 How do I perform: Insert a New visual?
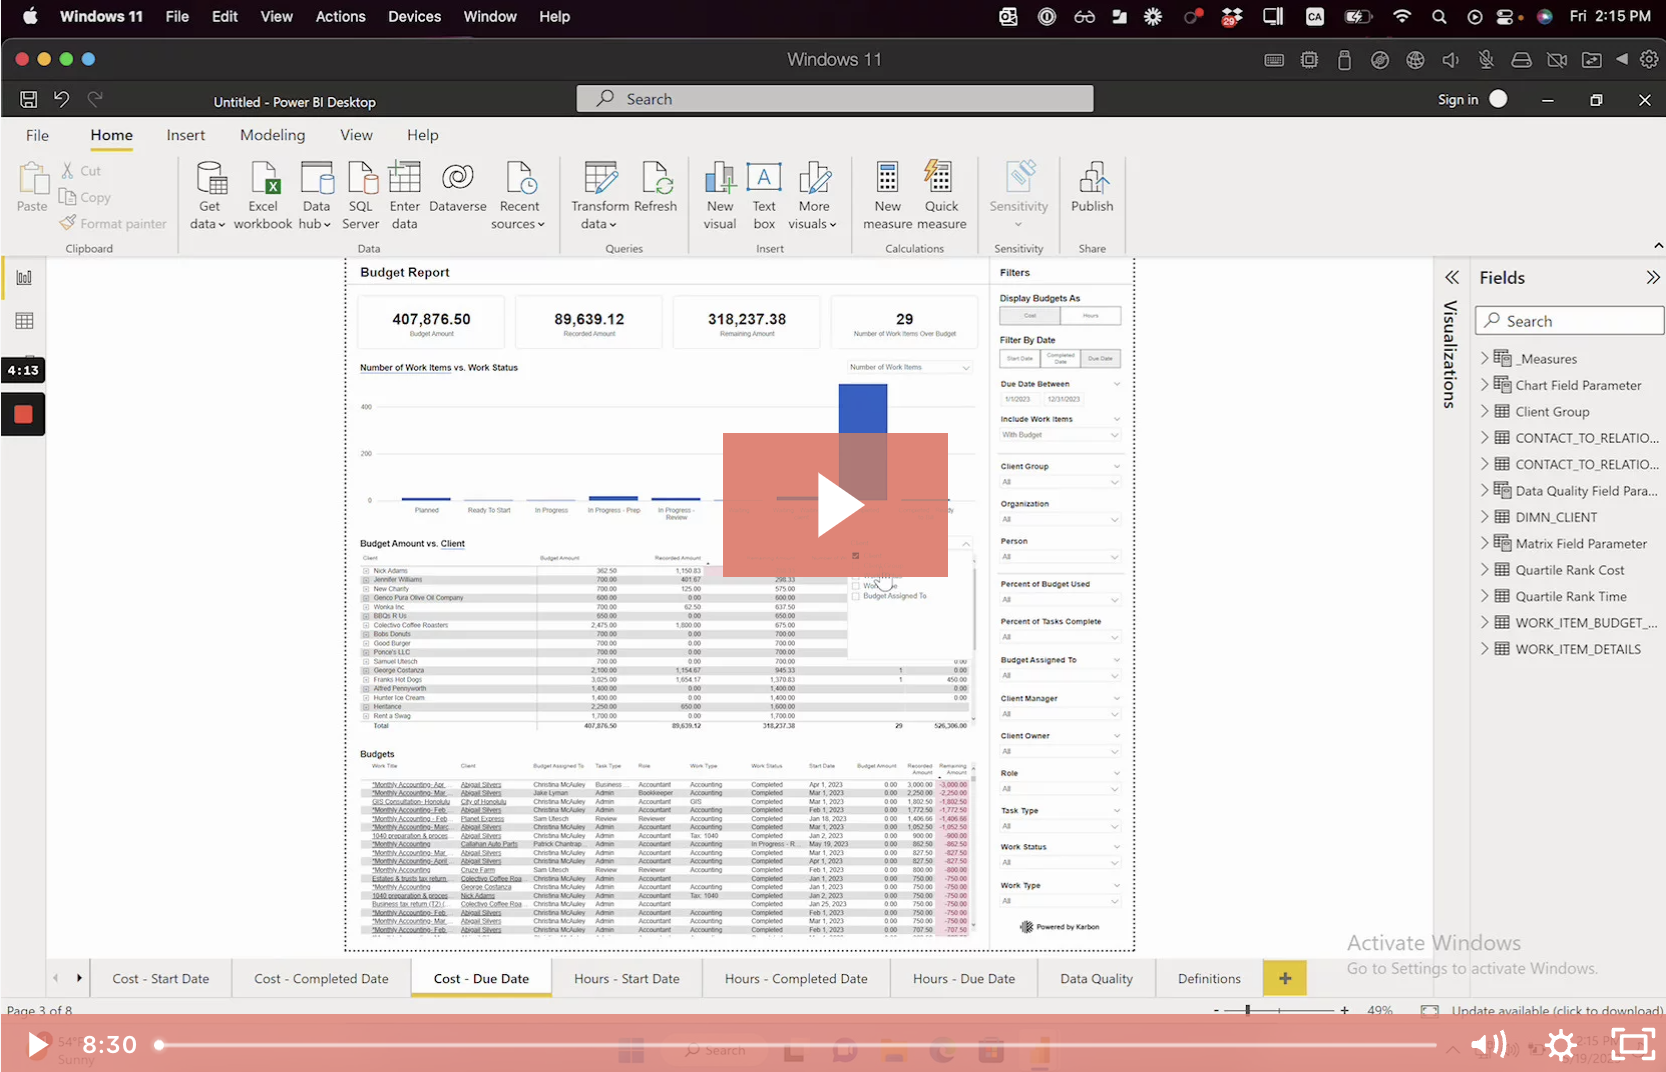coord(720,195)
